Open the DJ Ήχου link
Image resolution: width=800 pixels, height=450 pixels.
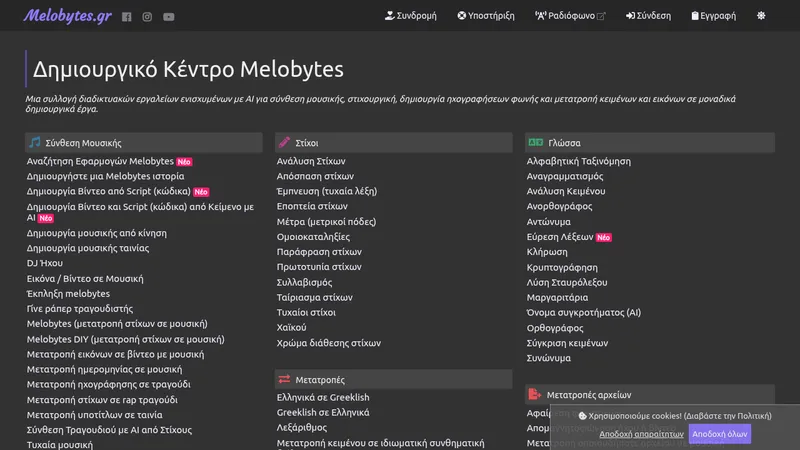pyautogui.click(x=45, y=263)
